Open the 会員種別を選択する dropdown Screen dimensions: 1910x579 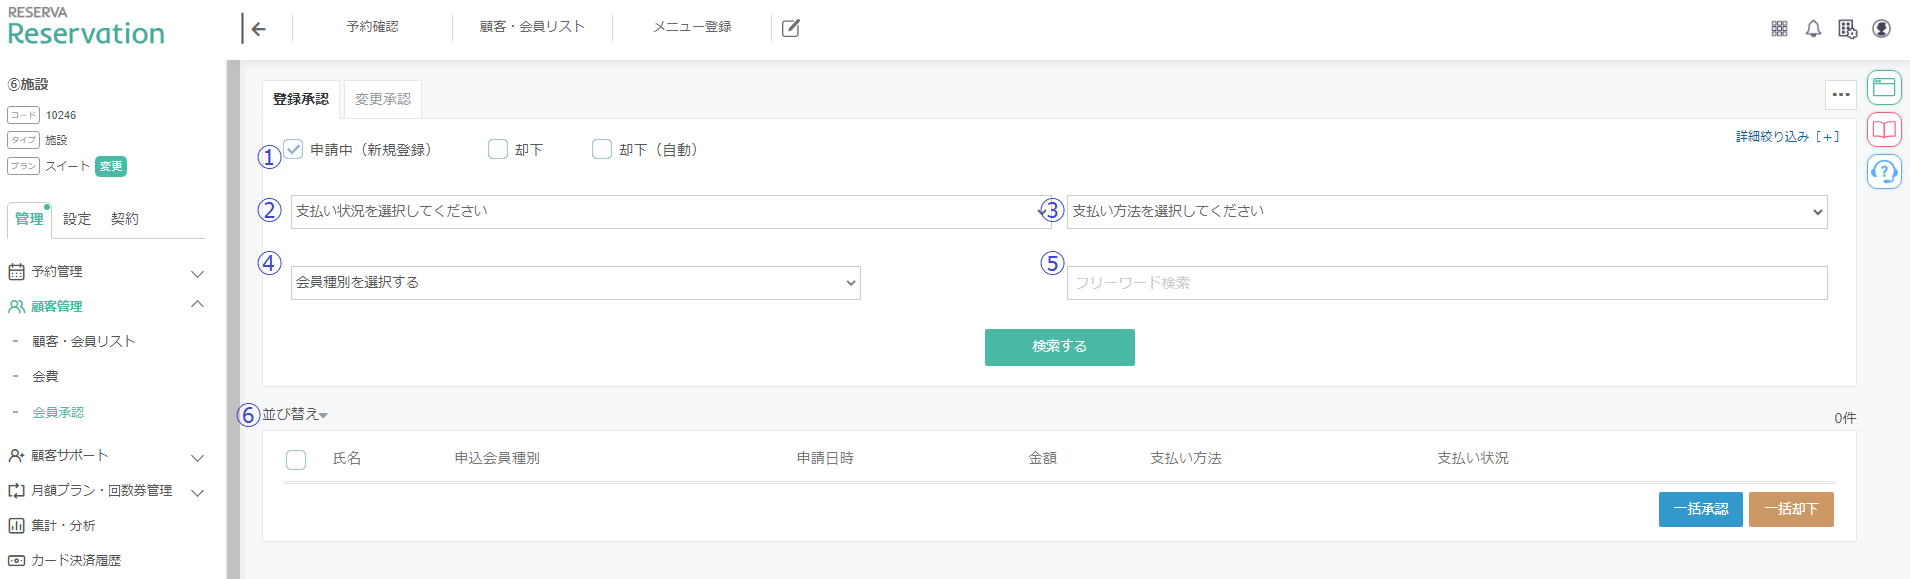[575, 283]
